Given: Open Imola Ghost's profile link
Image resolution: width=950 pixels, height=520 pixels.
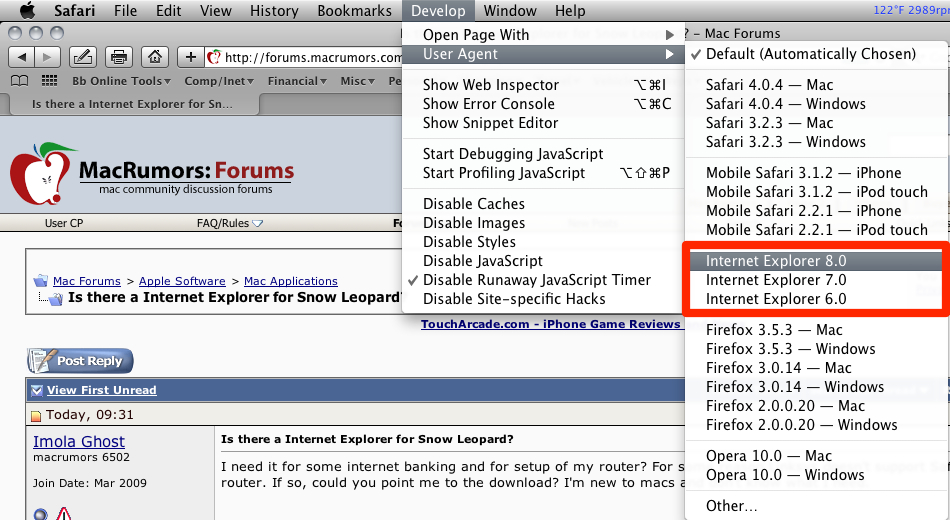Looking at the screenshot, I should (x=79, y=441).
